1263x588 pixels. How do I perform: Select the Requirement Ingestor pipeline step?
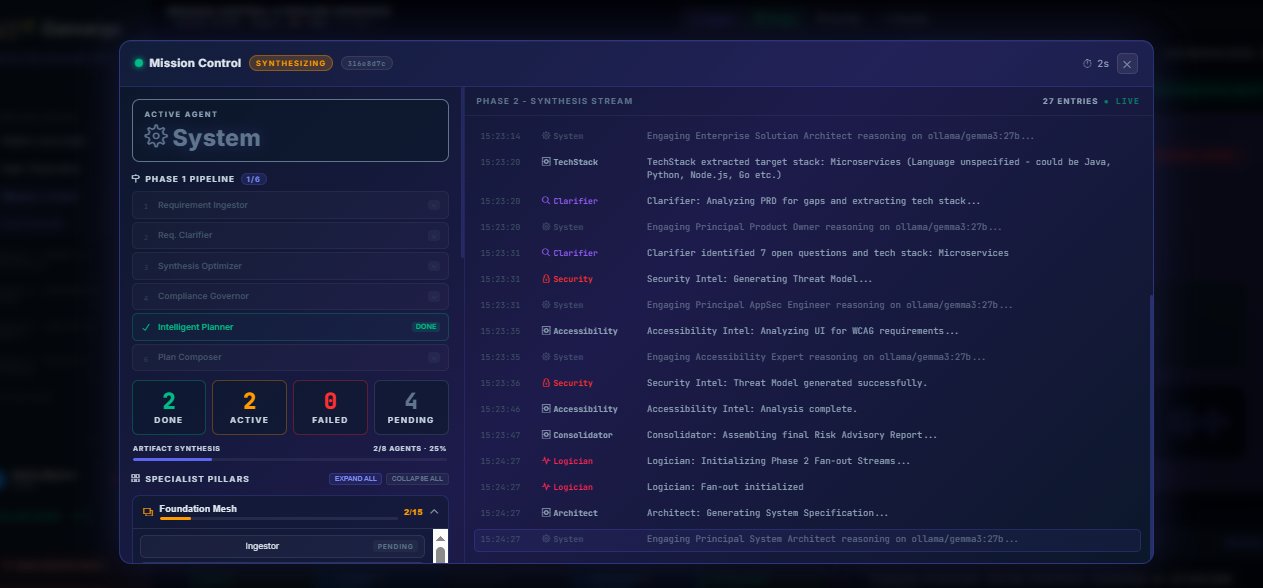point(290,205)
